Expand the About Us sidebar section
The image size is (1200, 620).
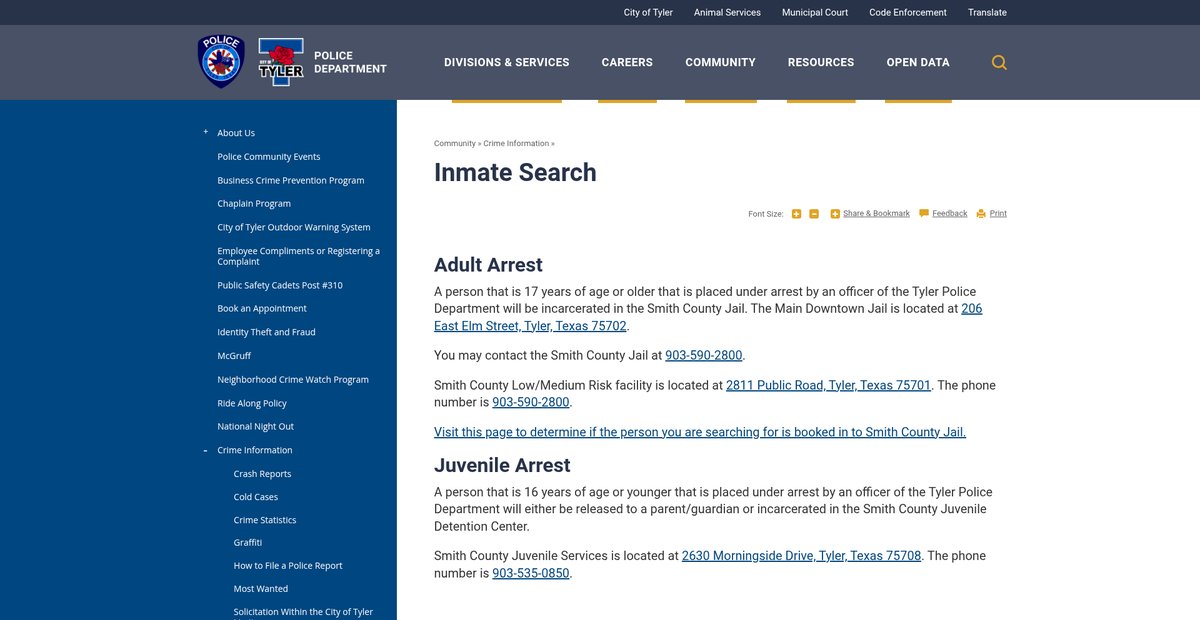click(205, 132)
